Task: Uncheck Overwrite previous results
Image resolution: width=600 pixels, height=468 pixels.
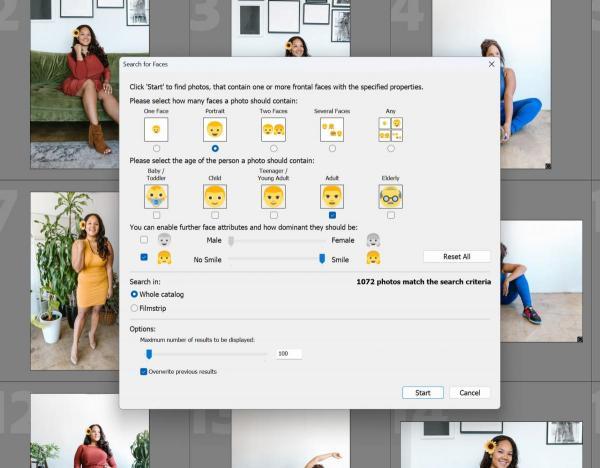Action: (144, 371)
